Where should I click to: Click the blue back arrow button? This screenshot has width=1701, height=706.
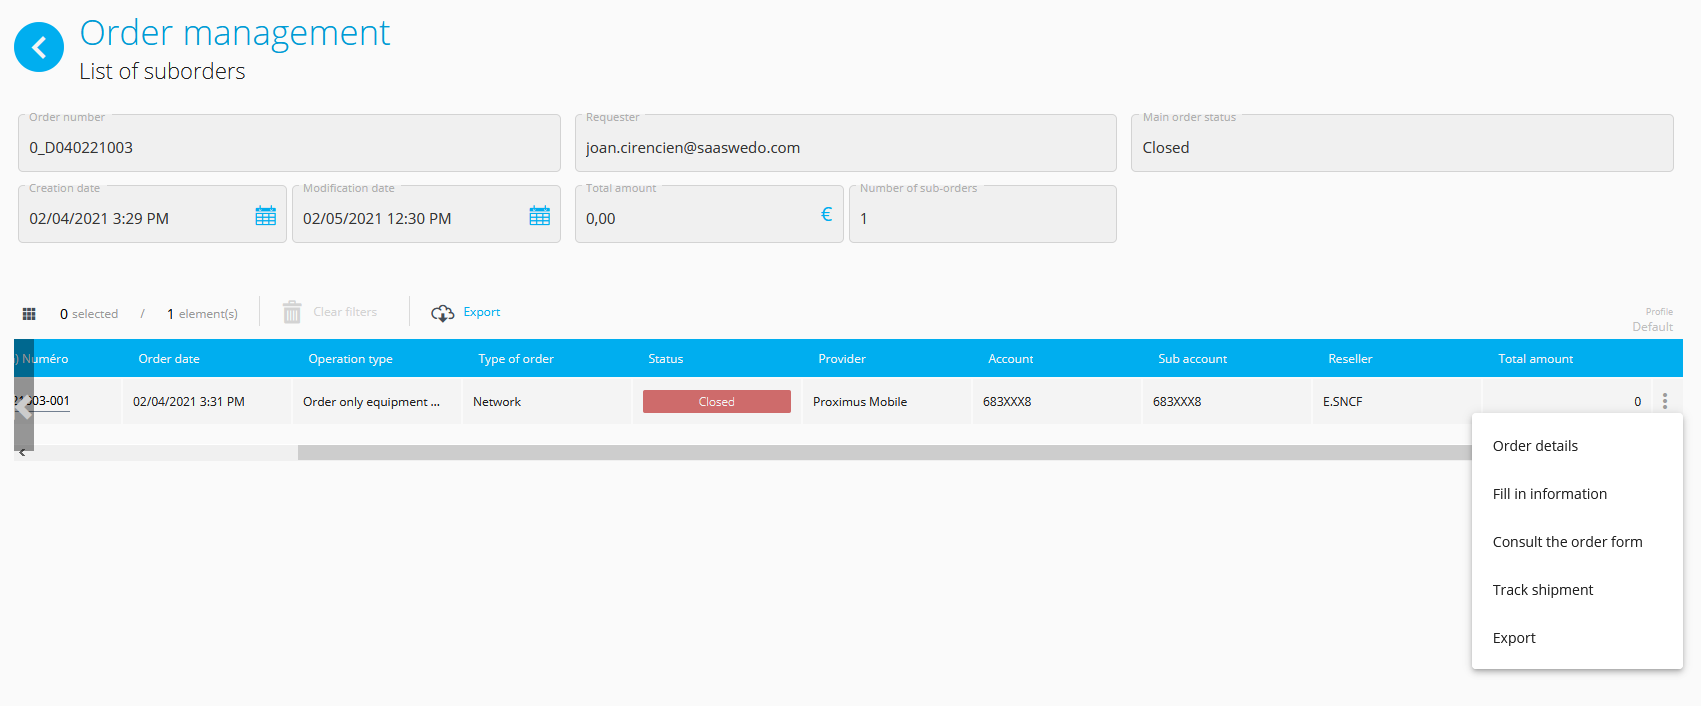(x=39, y=47)
